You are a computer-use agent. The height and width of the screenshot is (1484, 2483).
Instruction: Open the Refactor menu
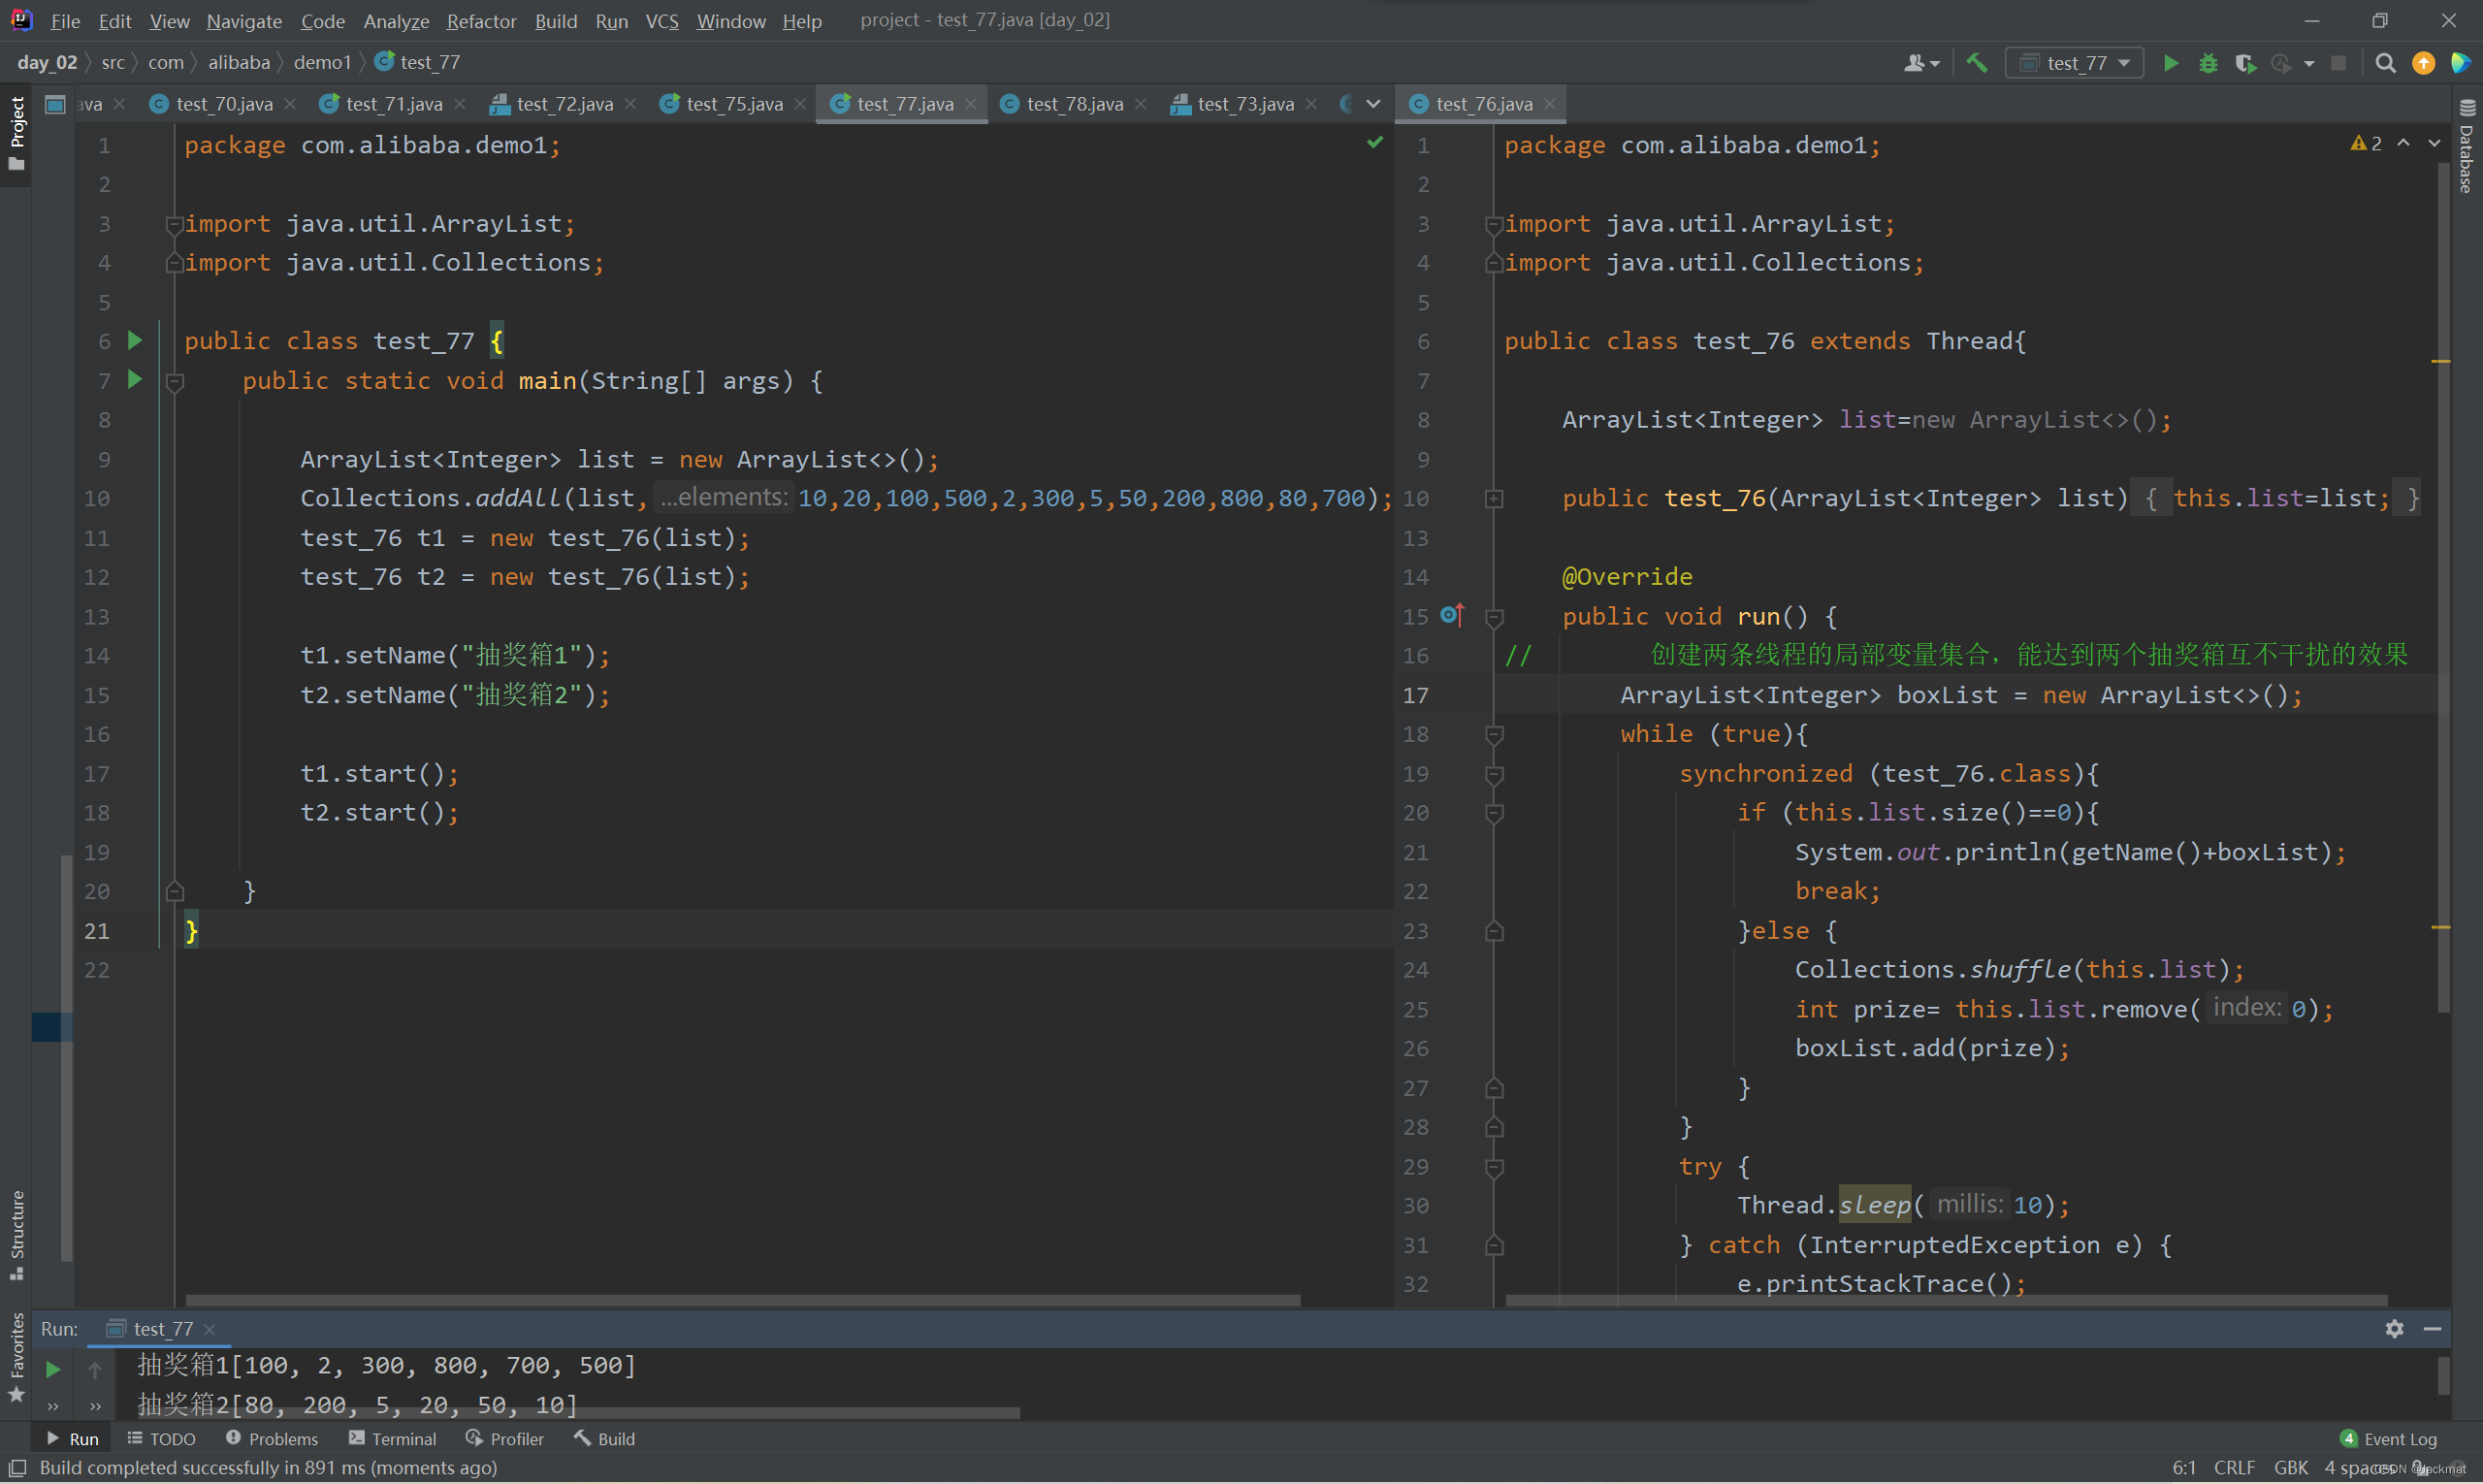[481, 20]
